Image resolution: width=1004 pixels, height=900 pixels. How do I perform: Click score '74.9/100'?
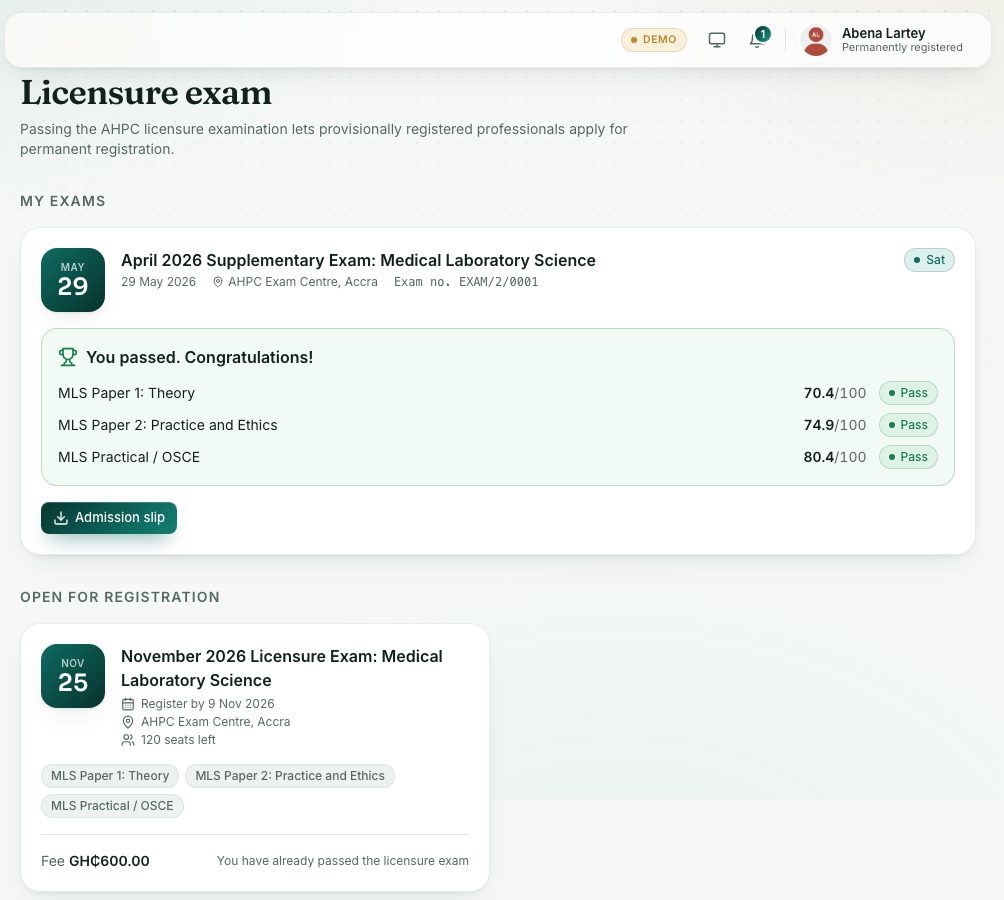click(834, 425)
